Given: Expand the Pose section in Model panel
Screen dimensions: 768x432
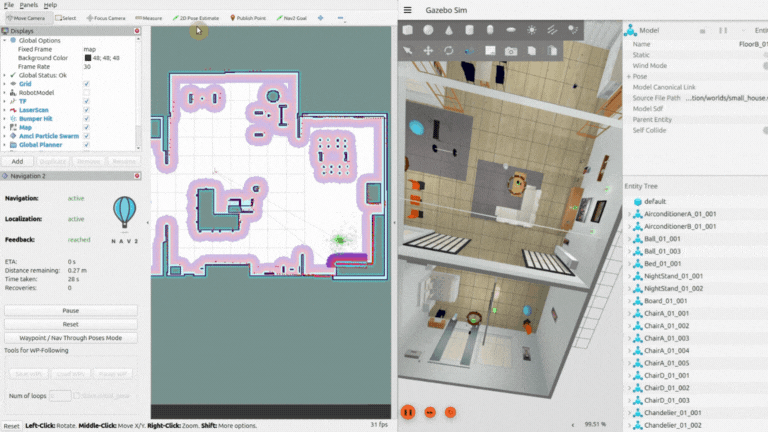Looking at the screenshot, I should click(628, 76).
